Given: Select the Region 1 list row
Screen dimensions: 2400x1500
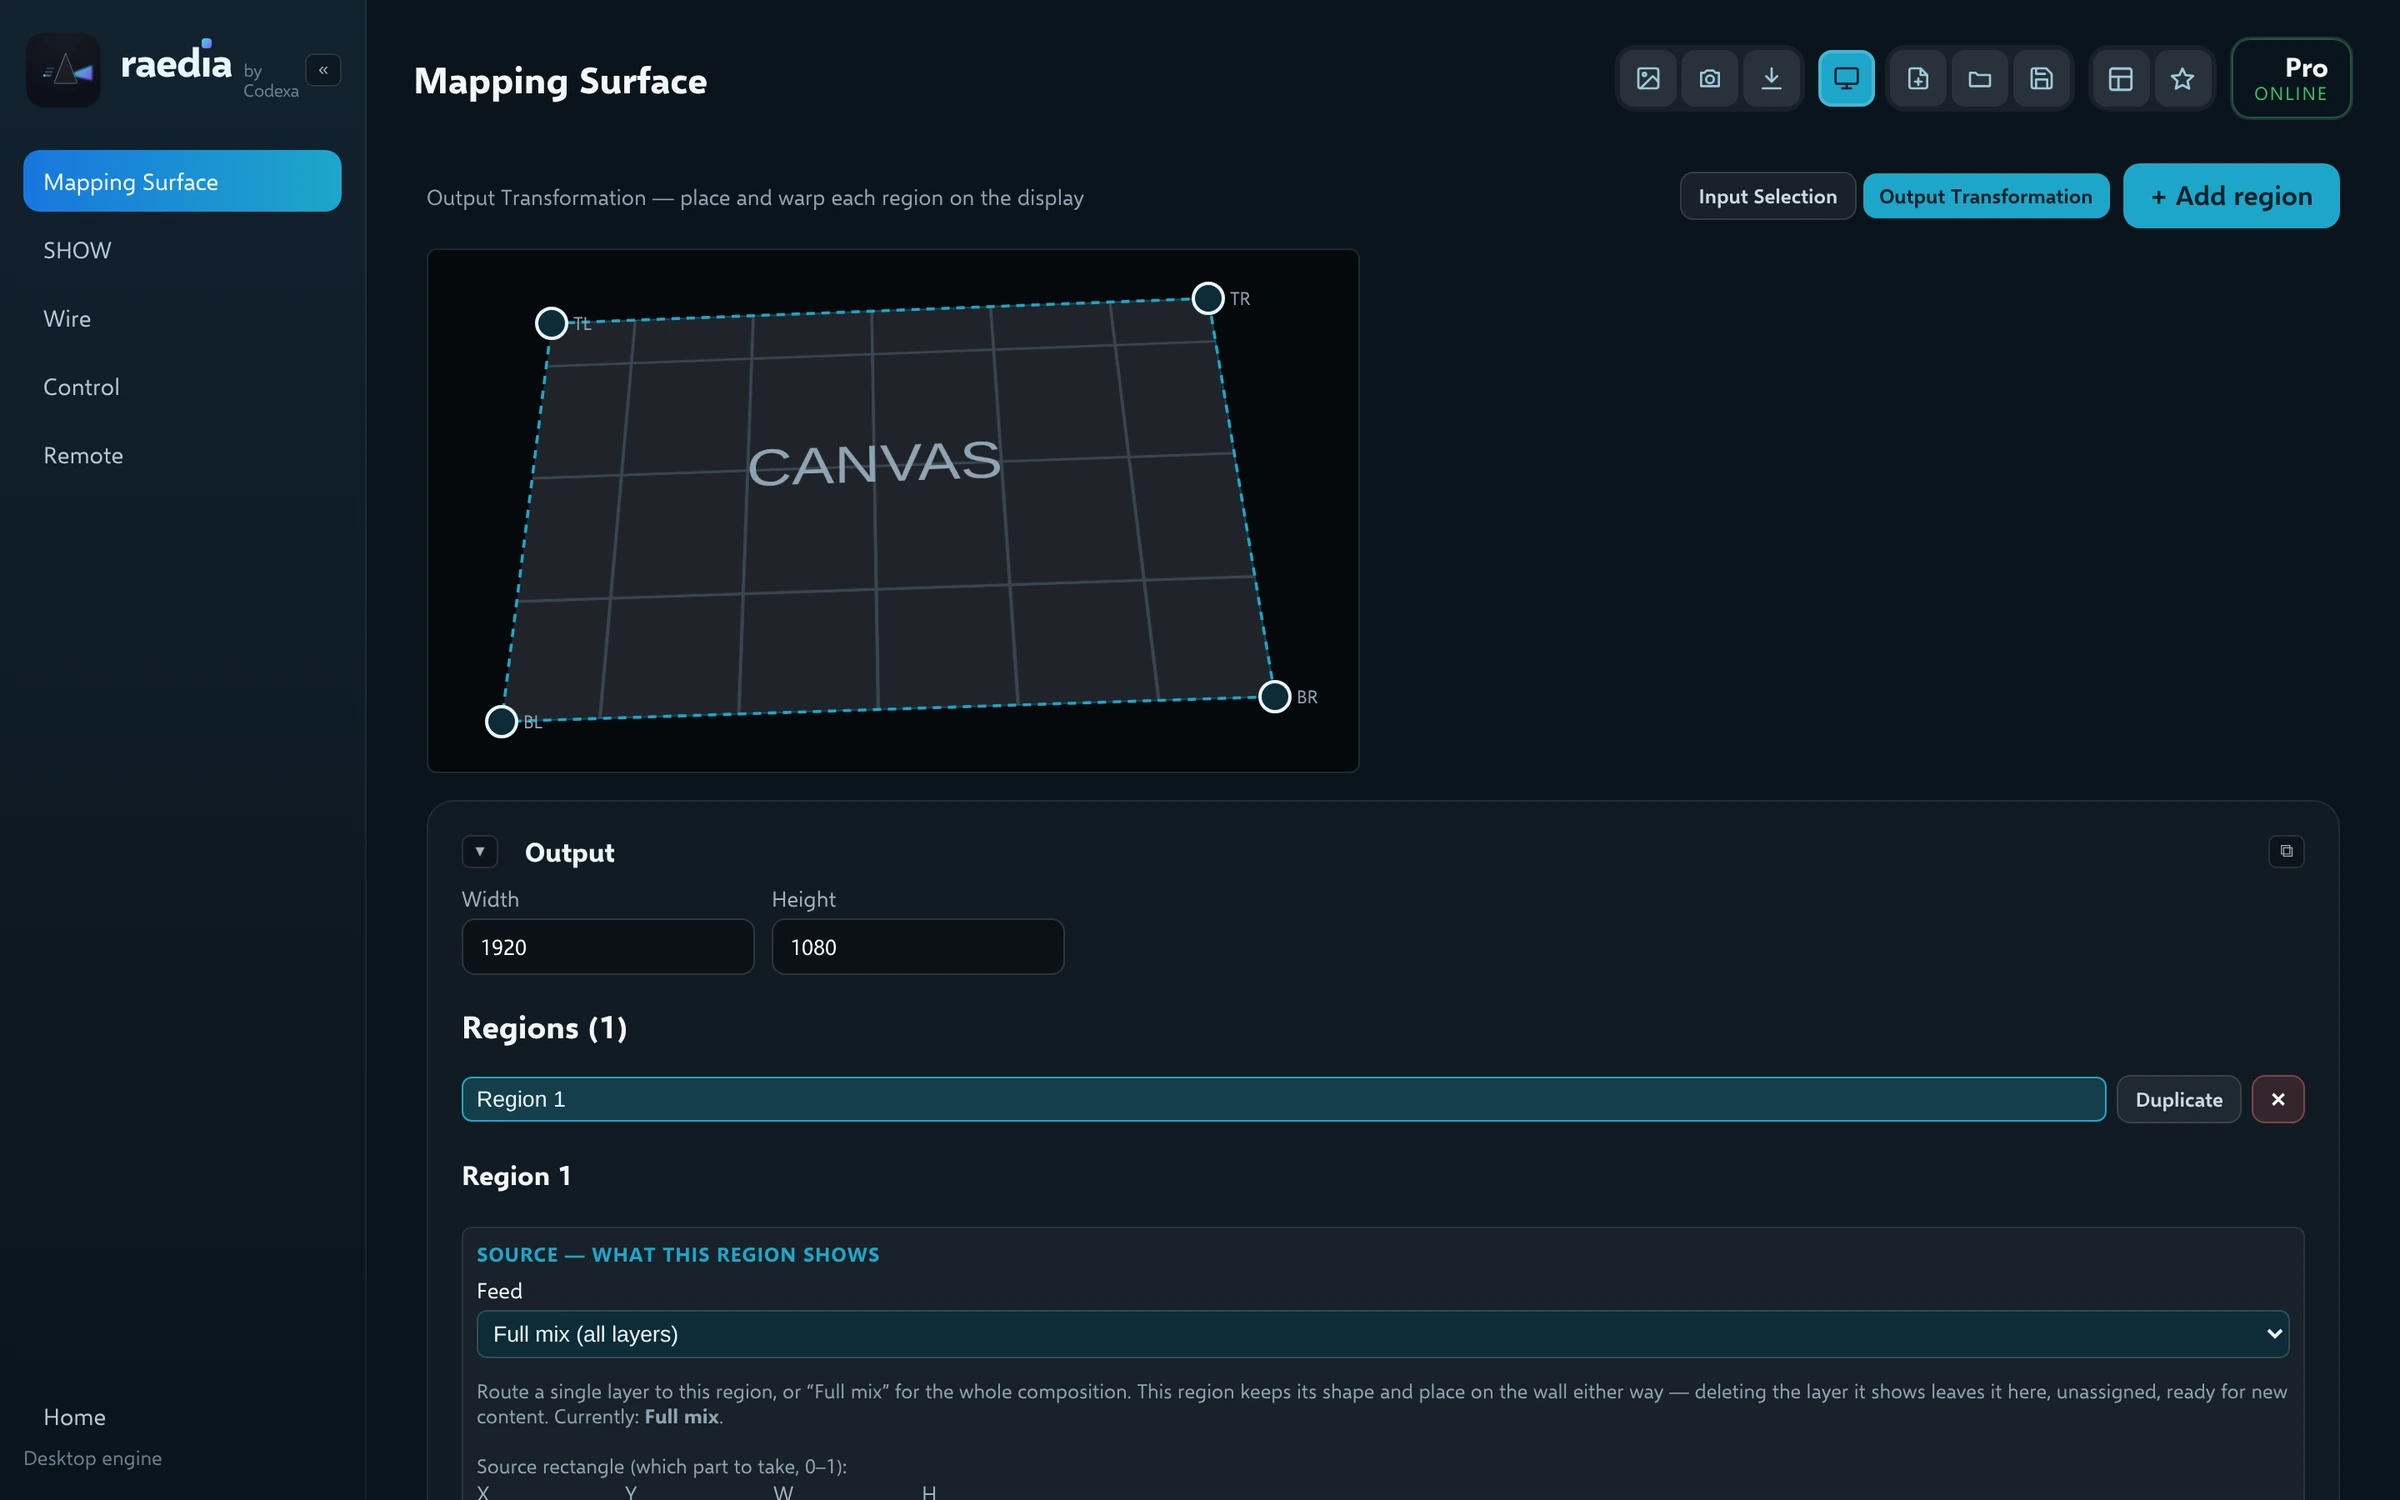Looking at the screenshot, I should click(1283, 1099).
